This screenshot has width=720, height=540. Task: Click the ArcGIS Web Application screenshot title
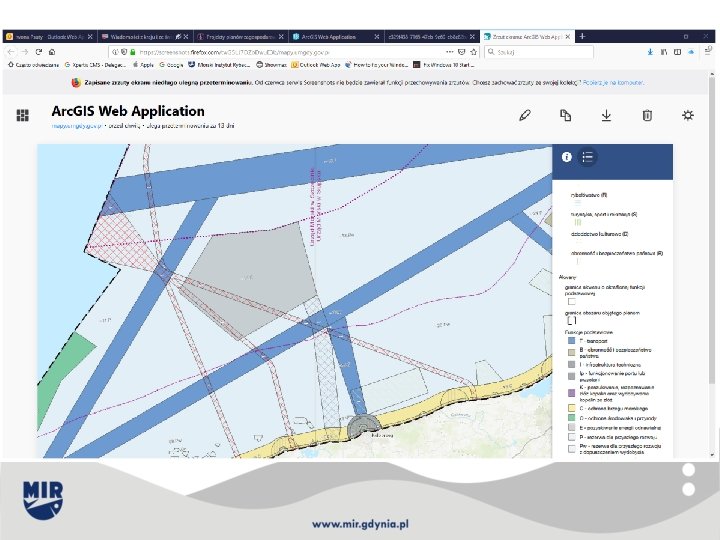[128, 111]
